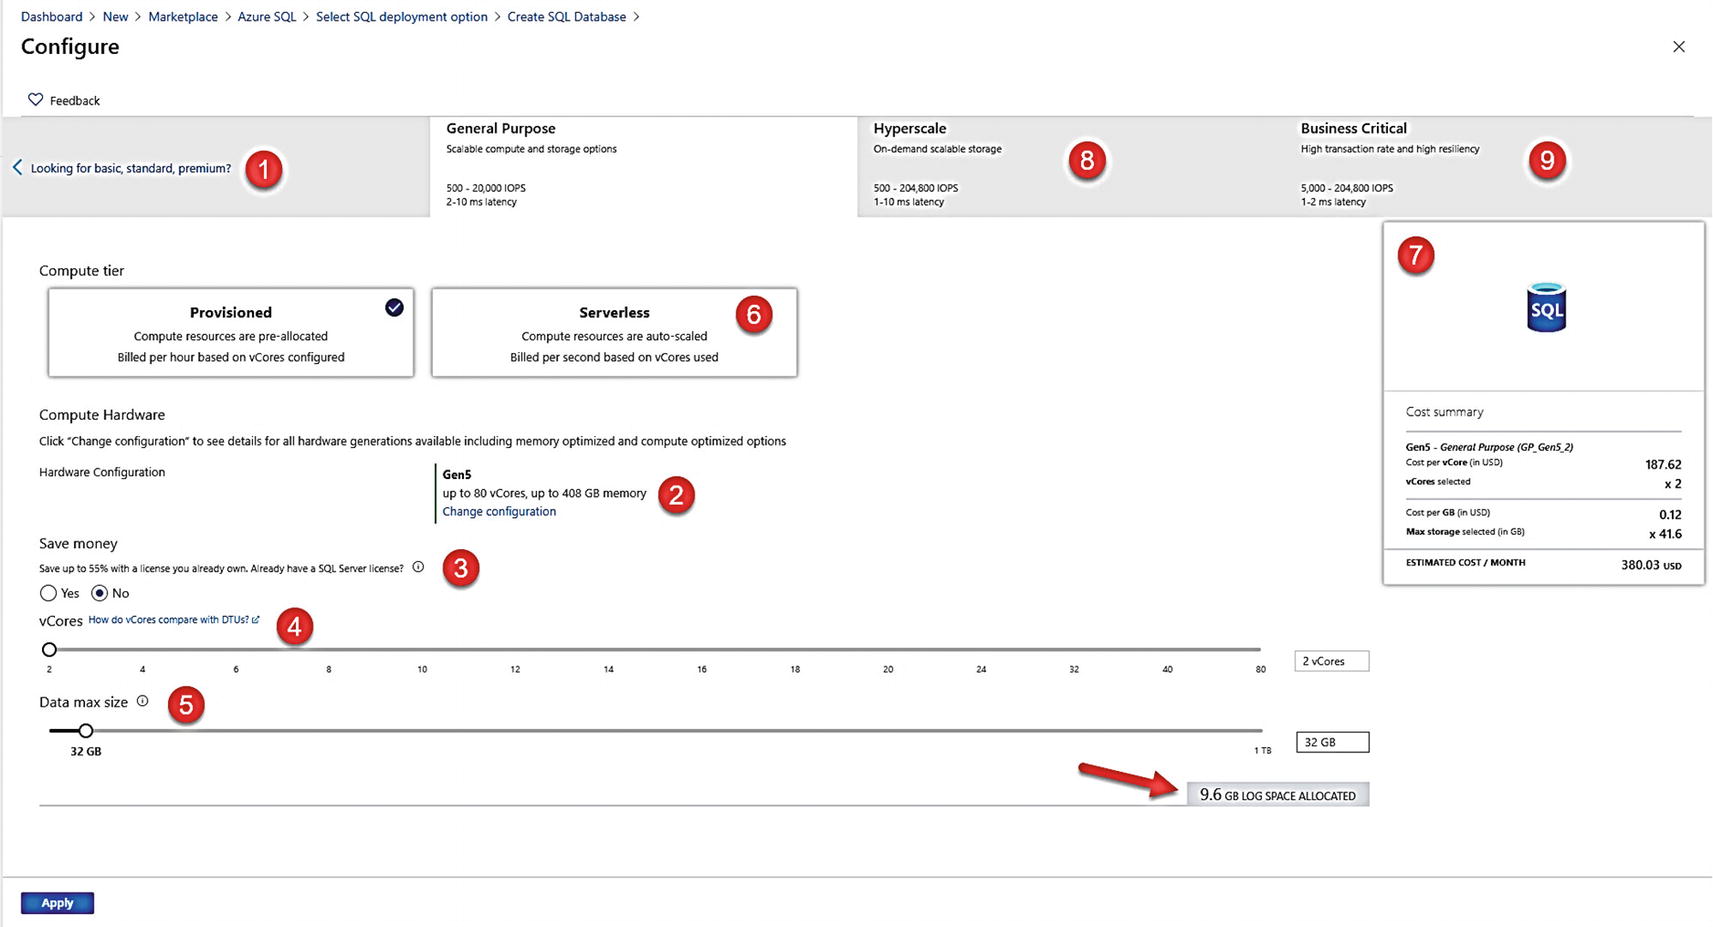Image resolution: width=1713 pixels, height=927 pixels.
Task: Go to Select SQL deployment option breadcrumb
Action: tap(402, 17)
